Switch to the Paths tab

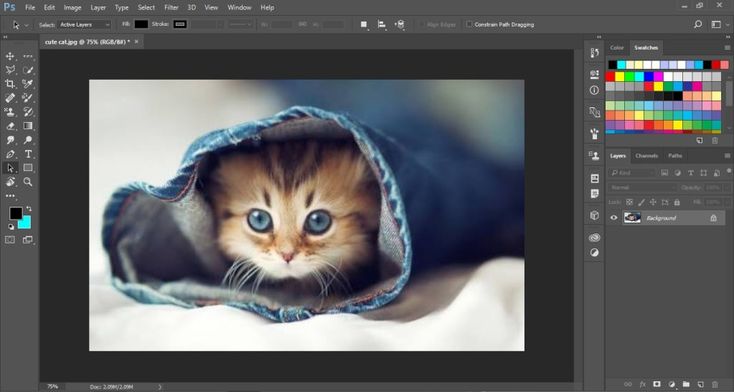(675, 155)
